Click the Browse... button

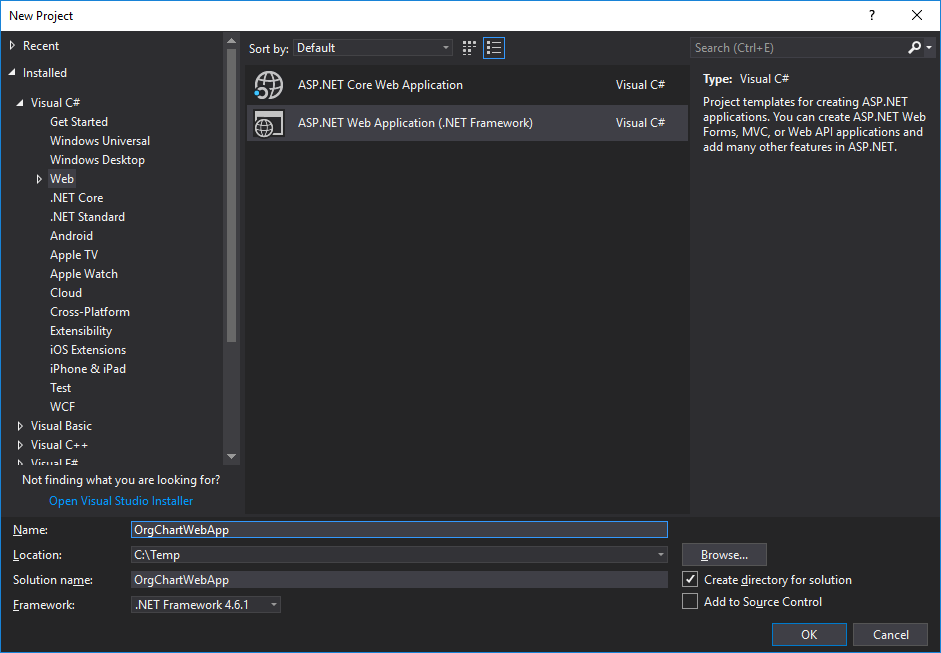tap(724, 555)
